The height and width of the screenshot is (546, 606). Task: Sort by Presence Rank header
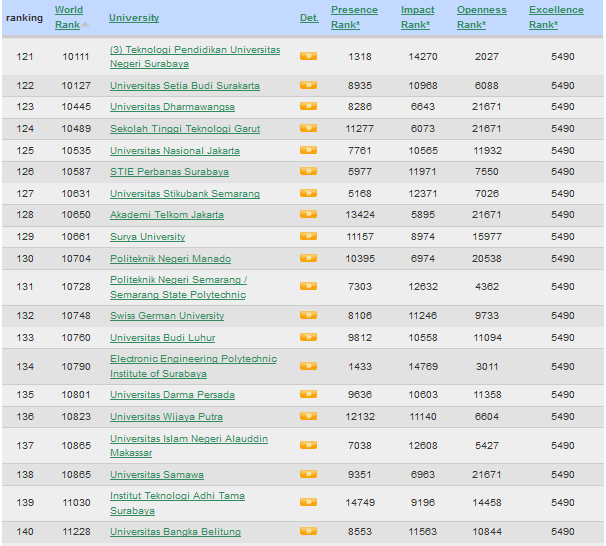[354, 17]
